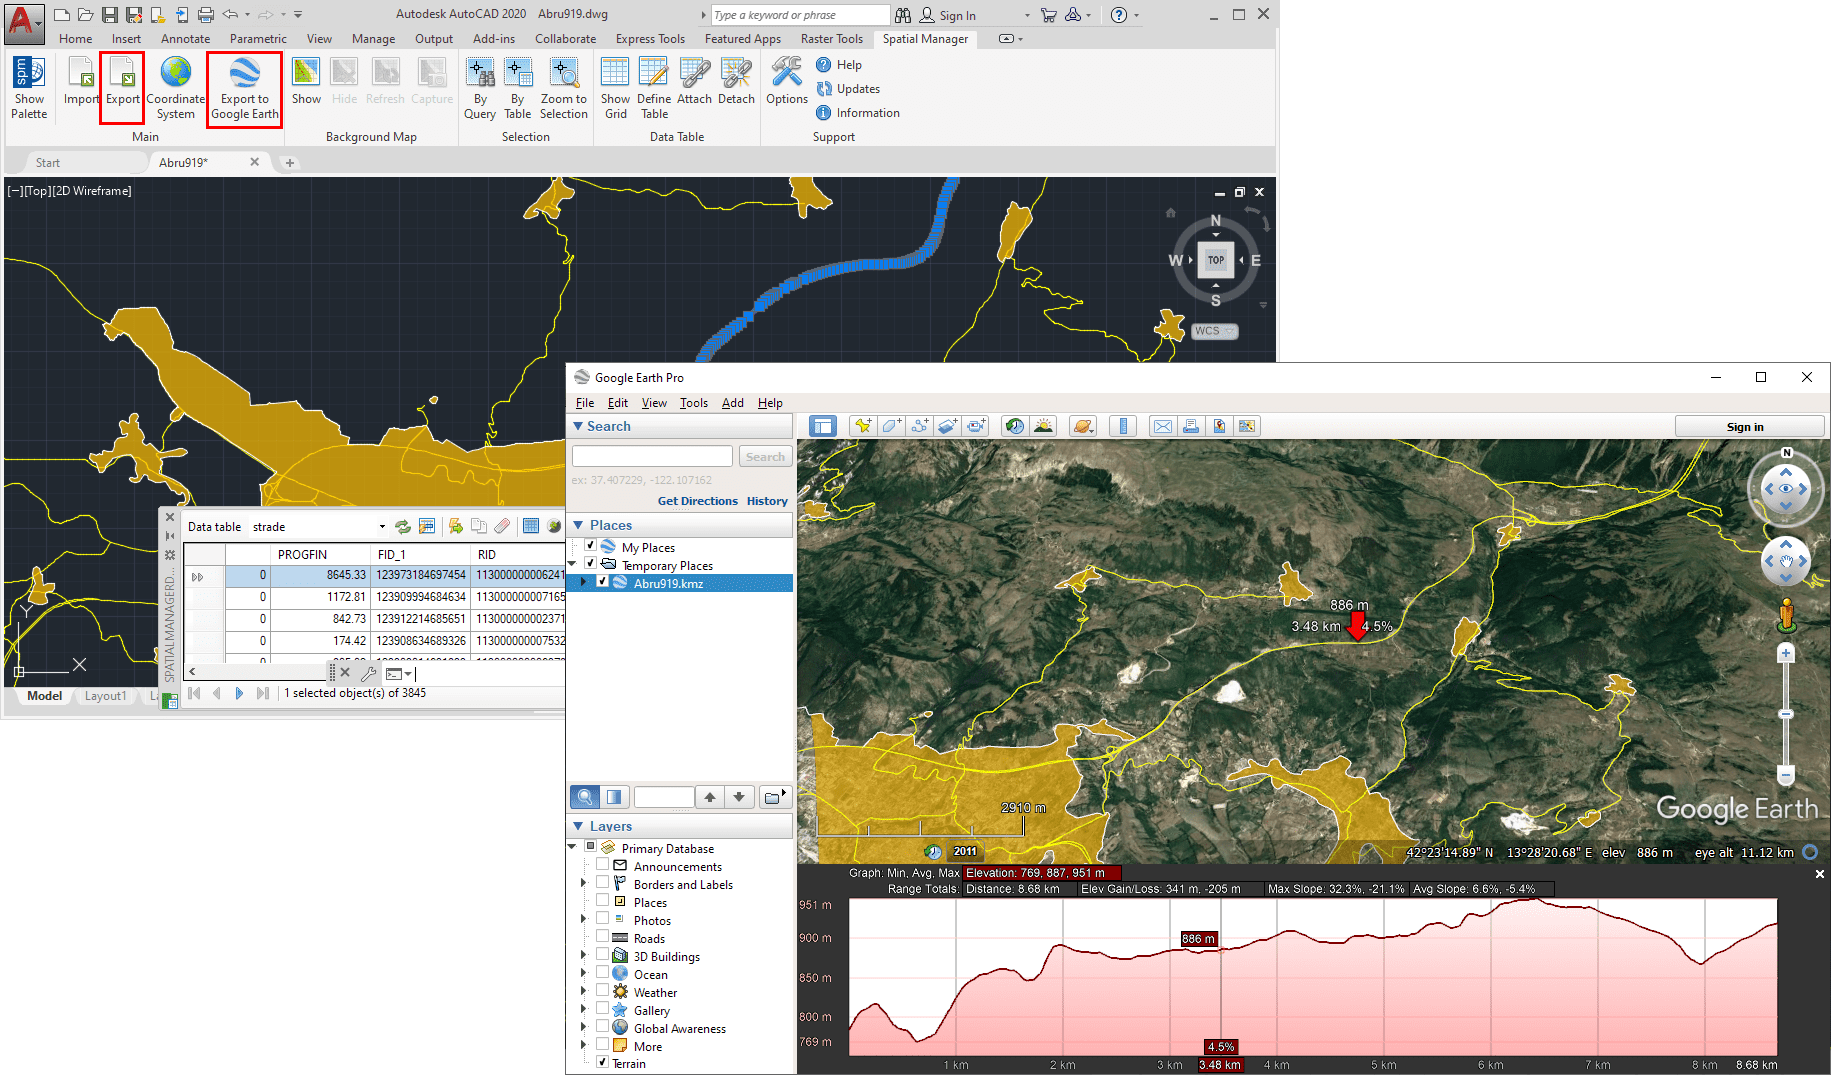Enable Weather layer checkbox
Viewport: 1831px width, 1075px height.
[603, 992]
